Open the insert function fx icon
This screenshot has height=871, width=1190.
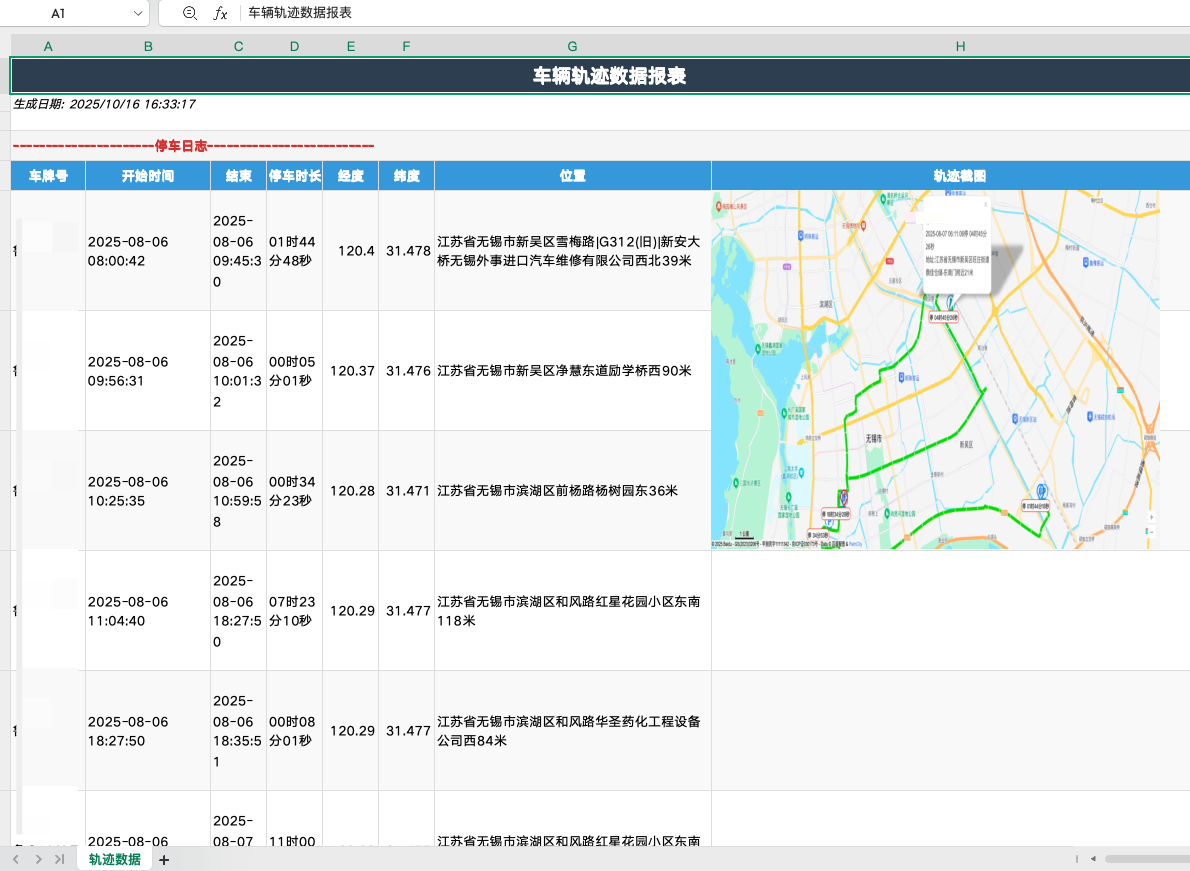point(220,13)
